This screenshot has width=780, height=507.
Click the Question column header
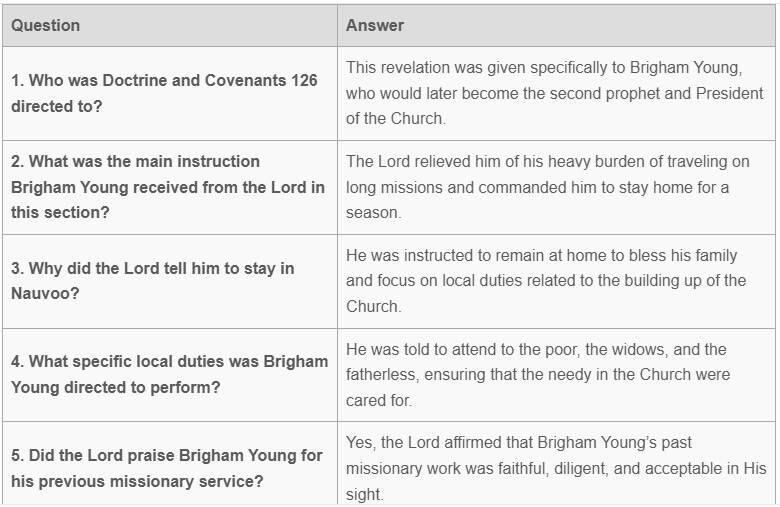coord(46,25)
